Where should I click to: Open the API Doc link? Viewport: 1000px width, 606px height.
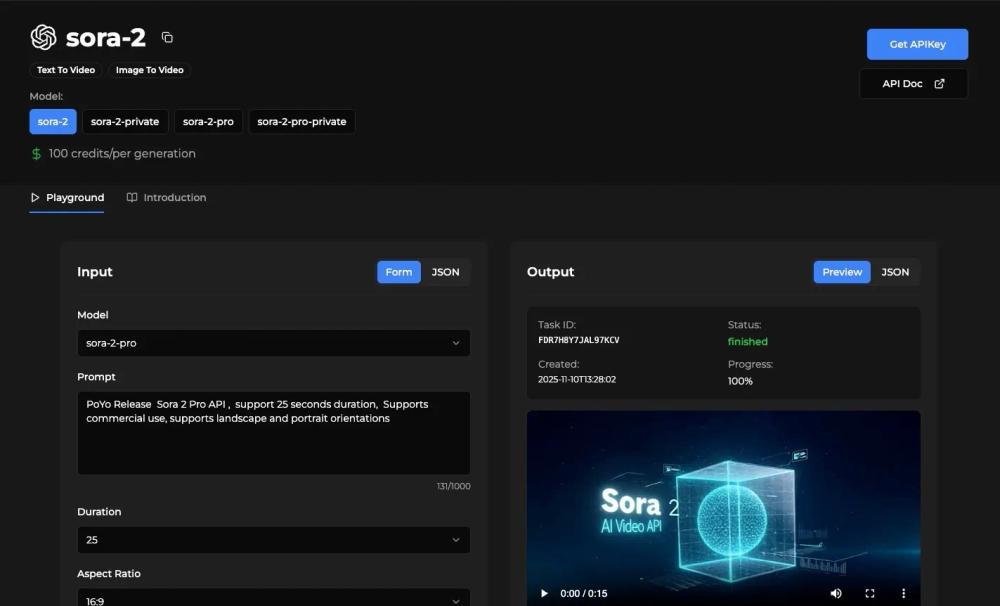tap(913, 84)
